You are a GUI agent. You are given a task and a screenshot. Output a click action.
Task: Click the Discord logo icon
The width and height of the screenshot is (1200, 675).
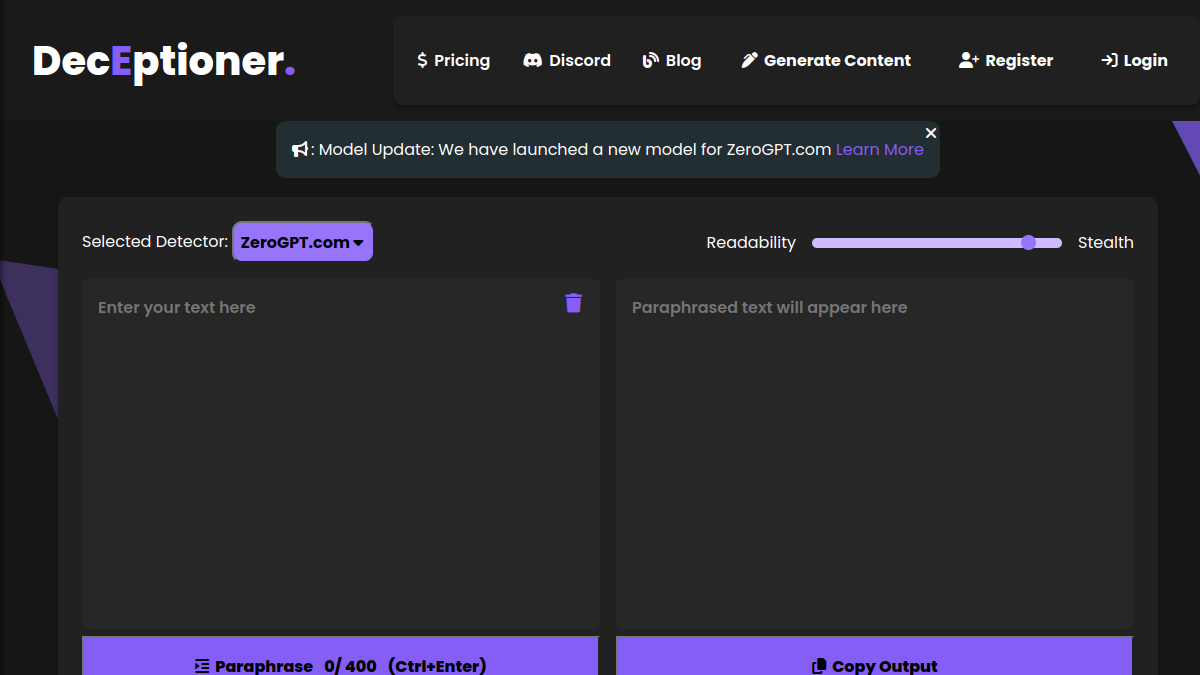[533, 61]
